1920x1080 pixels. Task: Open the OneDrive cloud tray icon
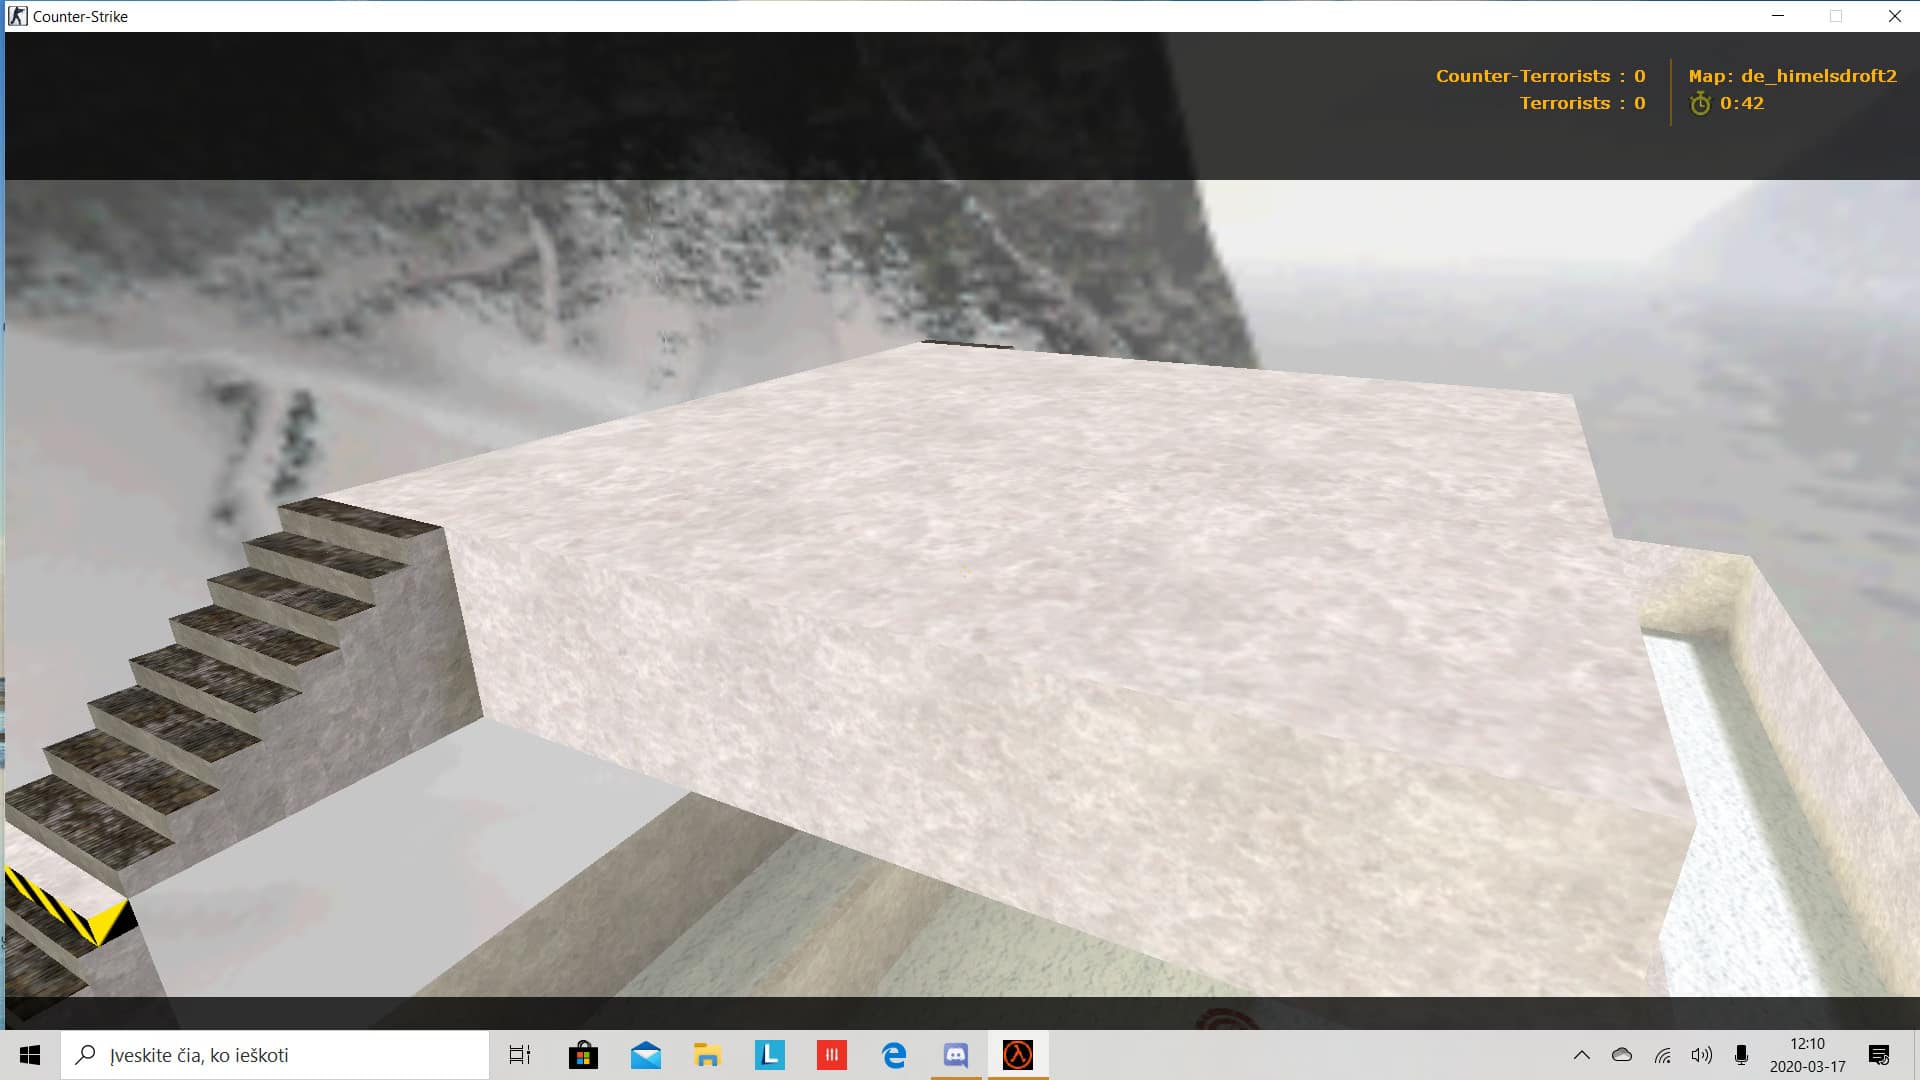coord(1622,1055)
